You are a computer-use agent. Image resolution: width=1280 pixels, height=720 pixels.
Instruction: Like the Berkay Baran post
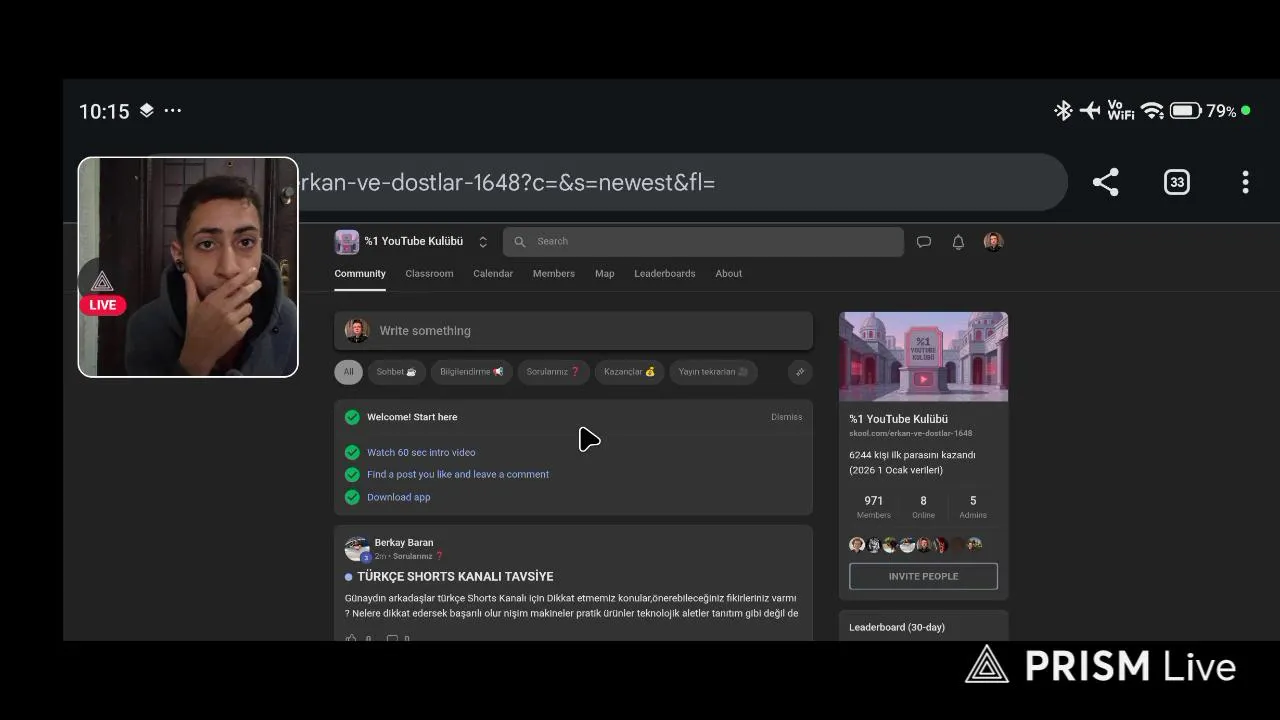pos(351,637)
